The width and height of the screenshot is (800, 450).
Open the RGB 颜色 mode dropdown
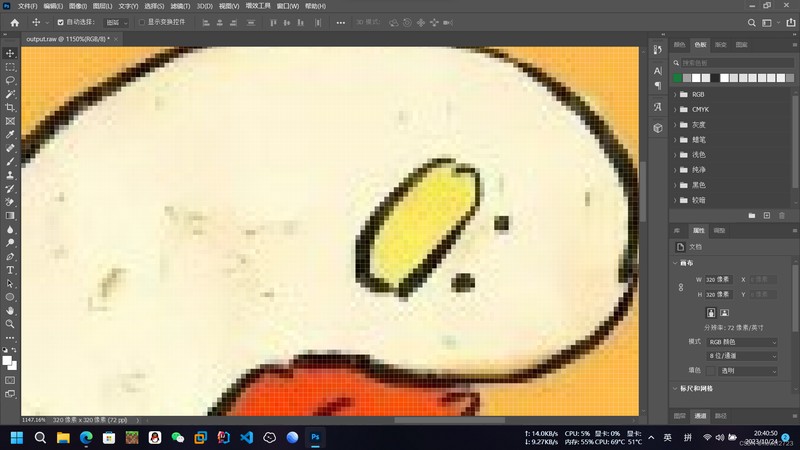pyautogui.click(x=742, y=342)
